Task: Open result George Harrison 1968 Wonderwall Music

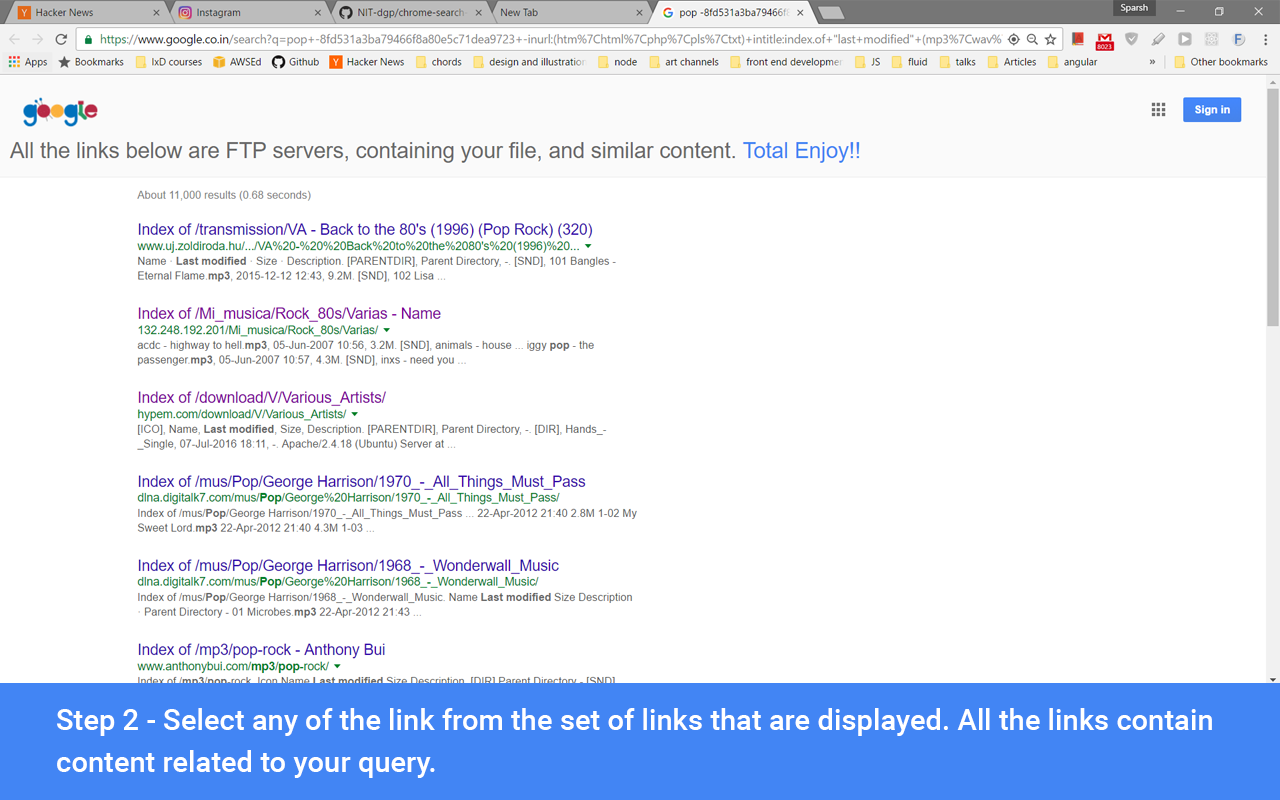Action: (348, 565)
